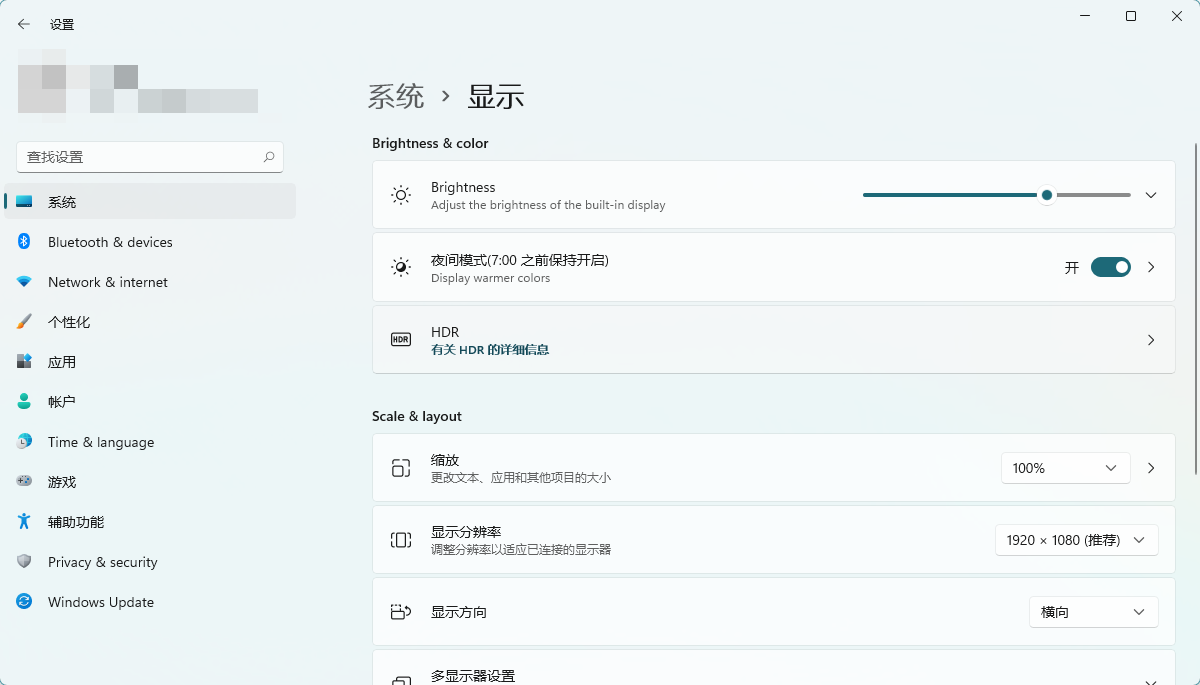The image size is (1200, 685).
Task: Click the 查找设置 search field
Action: [x=140, y=157]
